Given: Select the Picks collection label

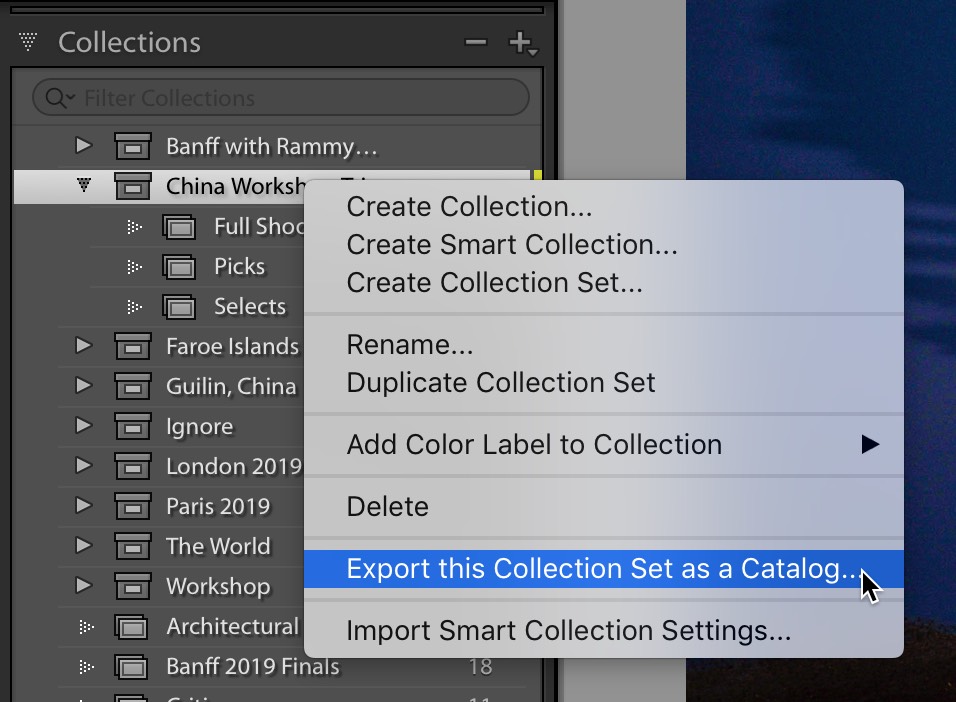Looking at the screenshot, I should [240, 267].
